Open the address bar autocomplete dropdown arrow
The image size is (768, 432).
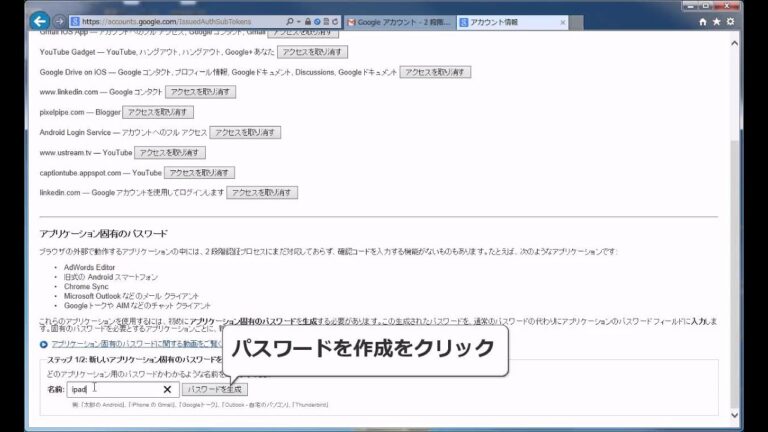pos(298,22)
